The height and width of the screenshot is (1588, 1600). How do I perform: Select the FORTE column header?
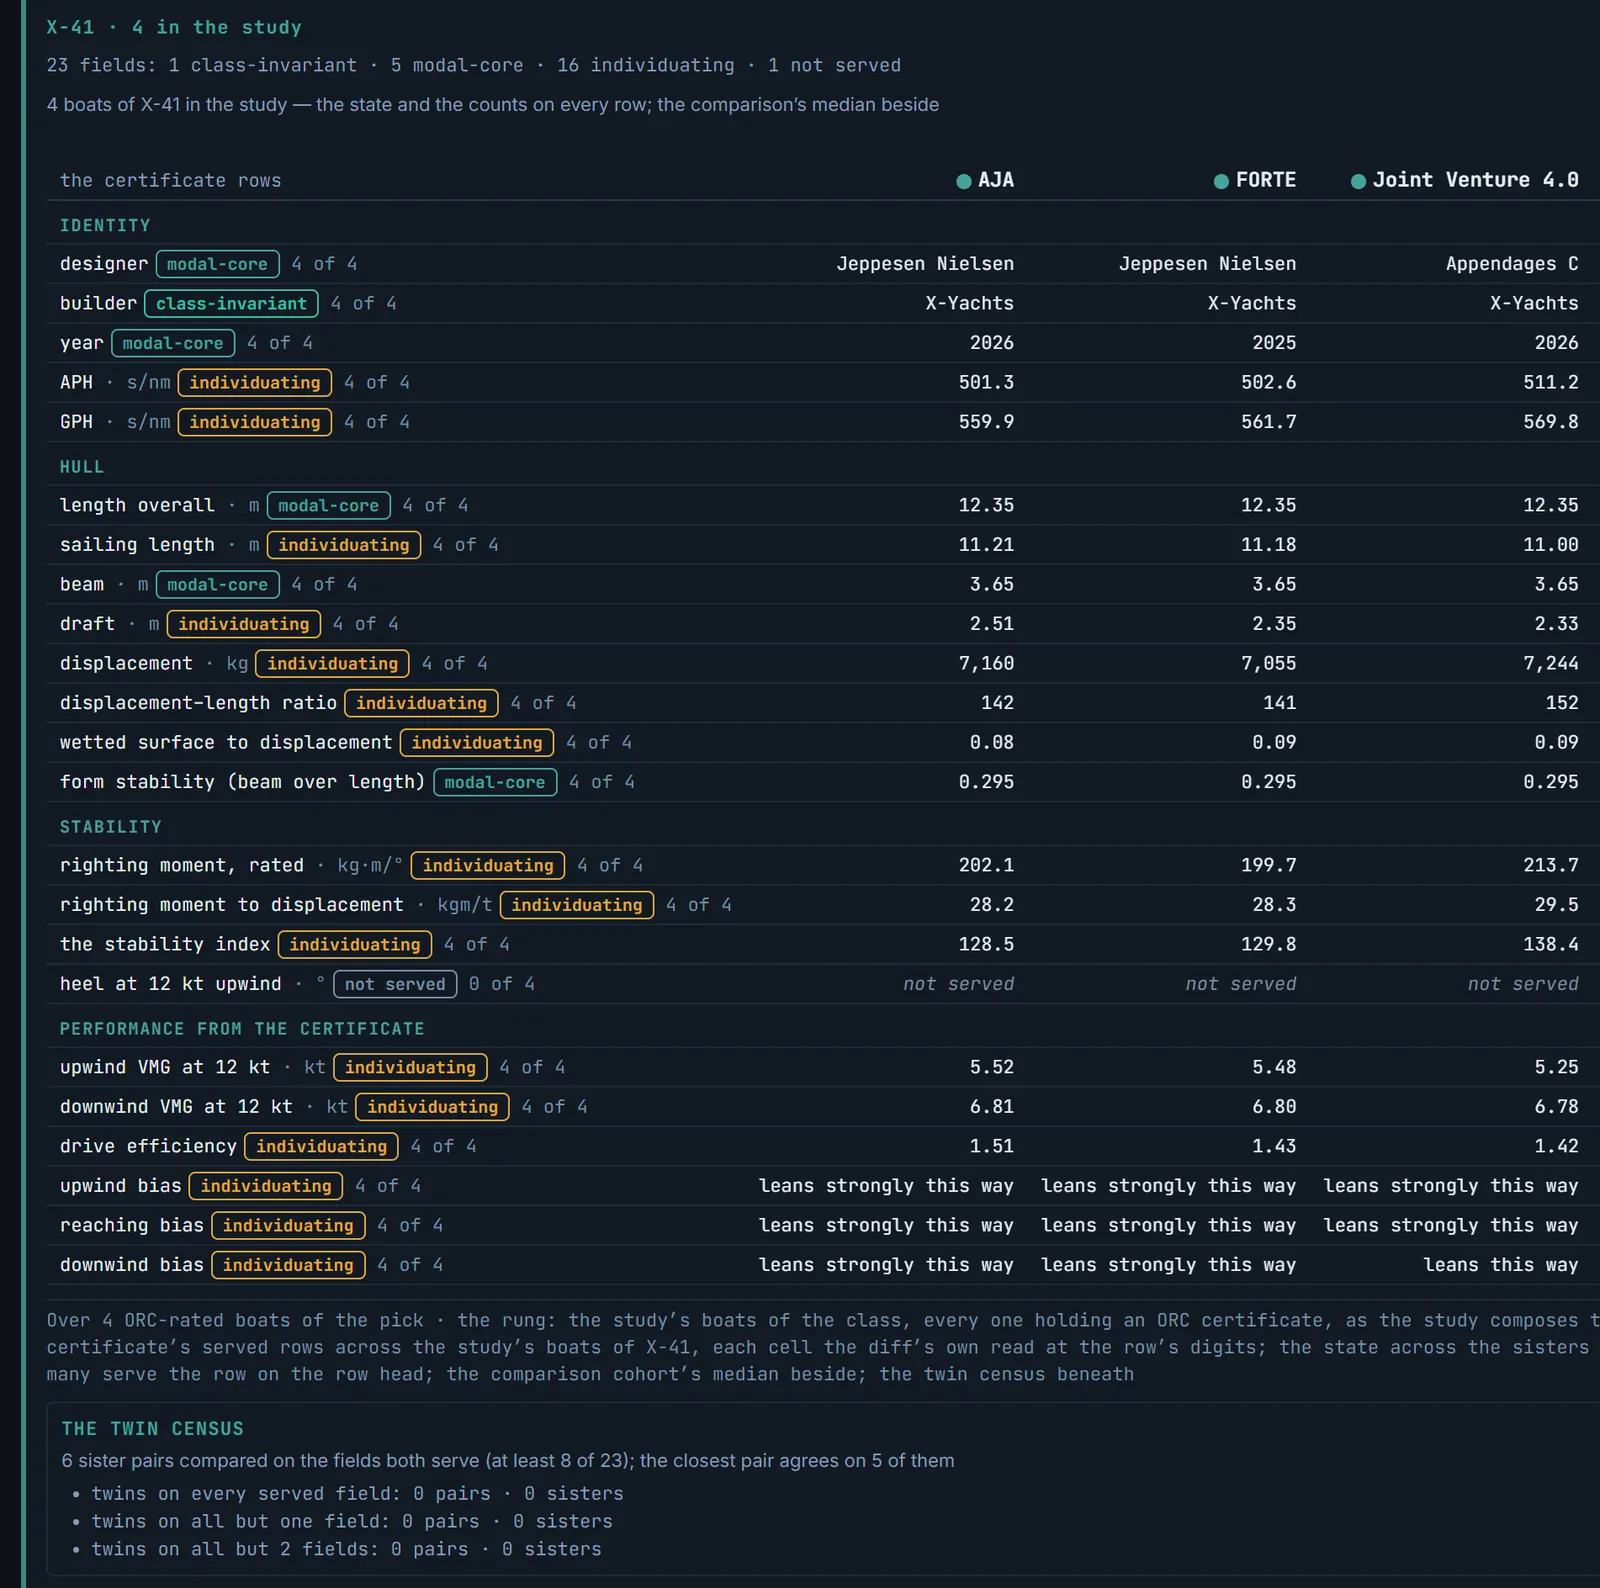pos(1255,180)
